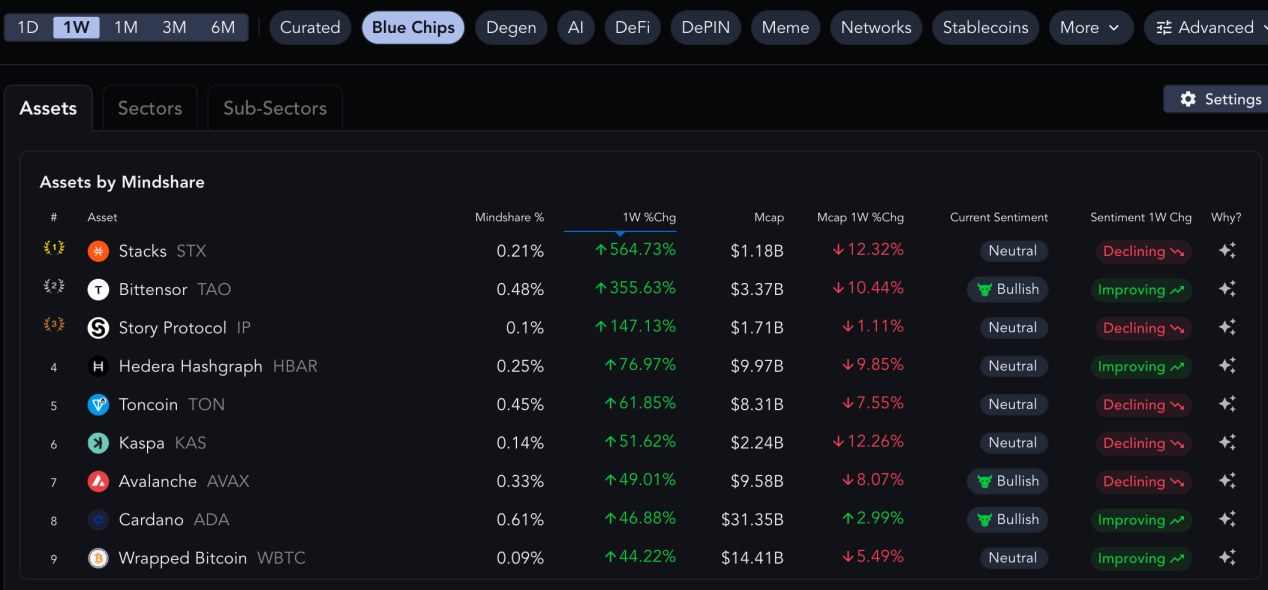Toggle the DeFi filter chip
The height and width of the screenshot is (590, 1268).
pos(632,27)
